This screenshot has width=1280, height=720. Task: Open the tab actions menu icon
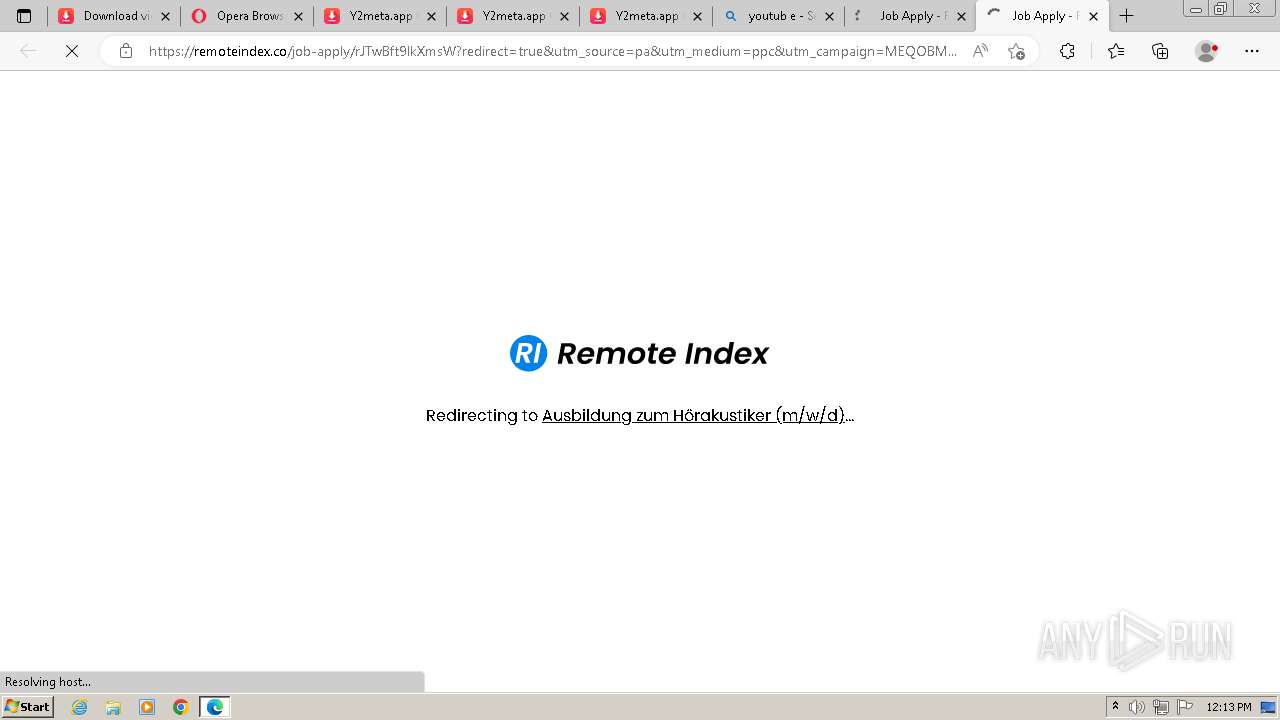pos(24,16)
